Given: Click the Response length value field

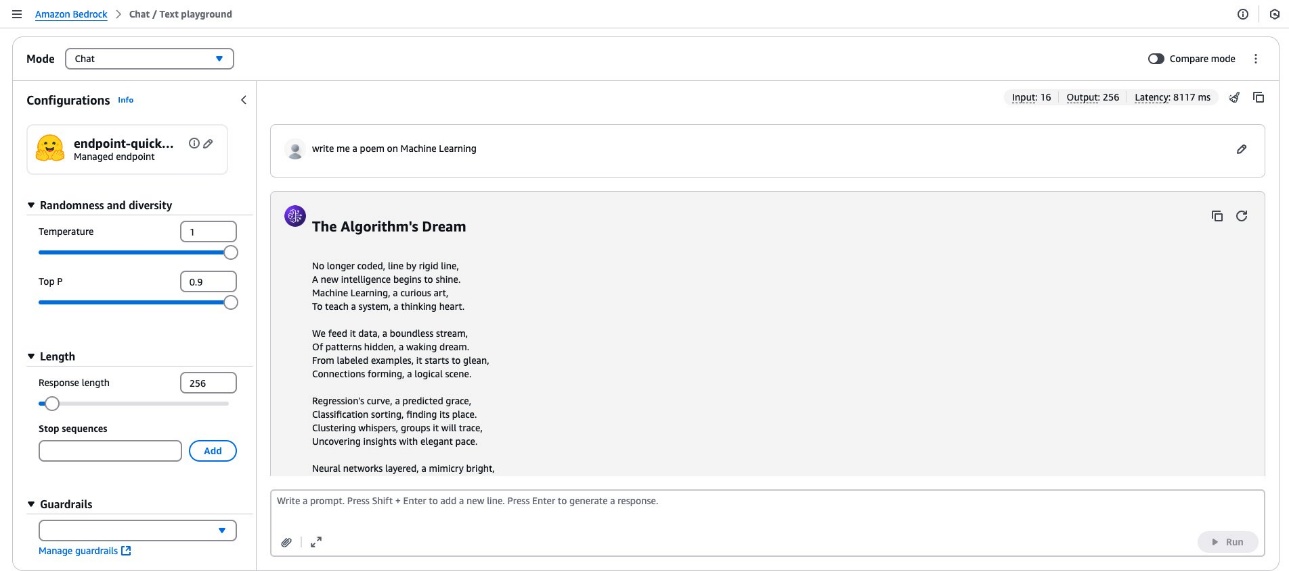Looking at the screenshot, I should [x=208, y=383].
